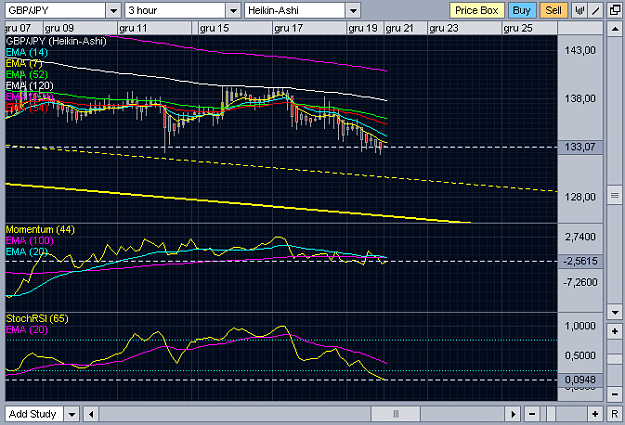Click the -7,2600 momentum axis label
The width and height of the screenshot is (625, 425).
point(580,283)
